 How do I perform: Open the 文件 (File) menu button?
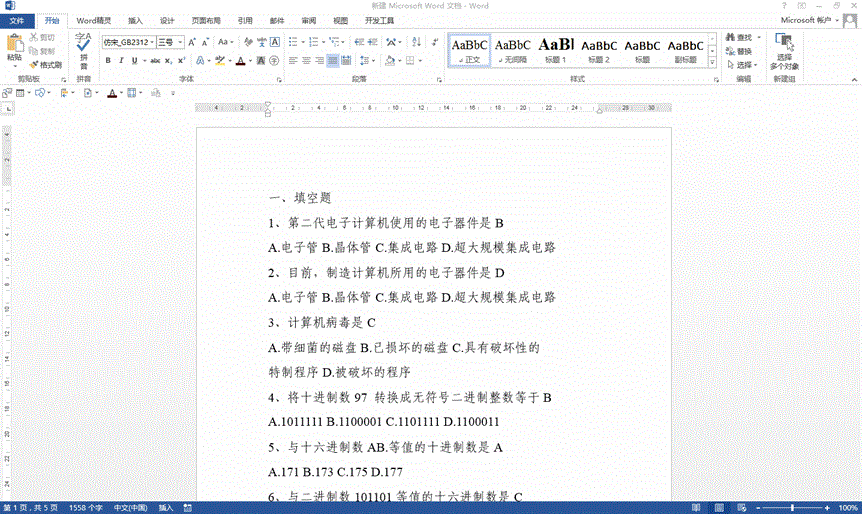coord(17,20)
